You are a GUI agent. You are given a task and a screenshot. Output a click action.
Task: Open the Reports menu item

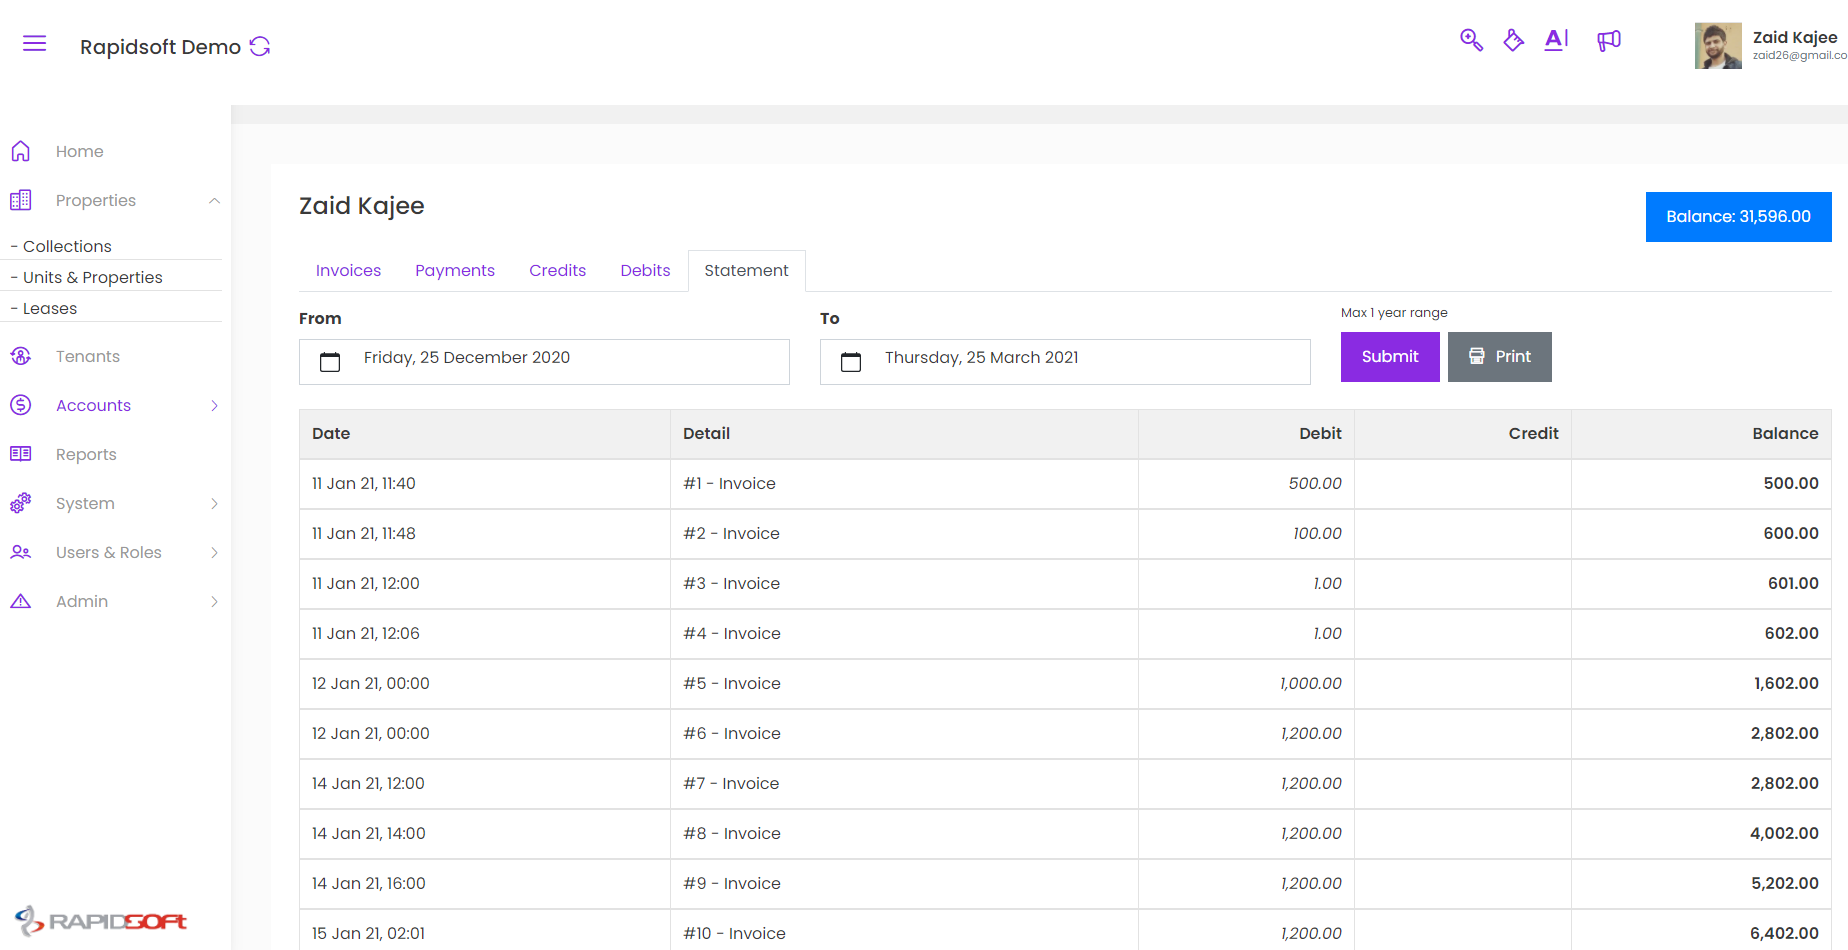tap(86, 454)
